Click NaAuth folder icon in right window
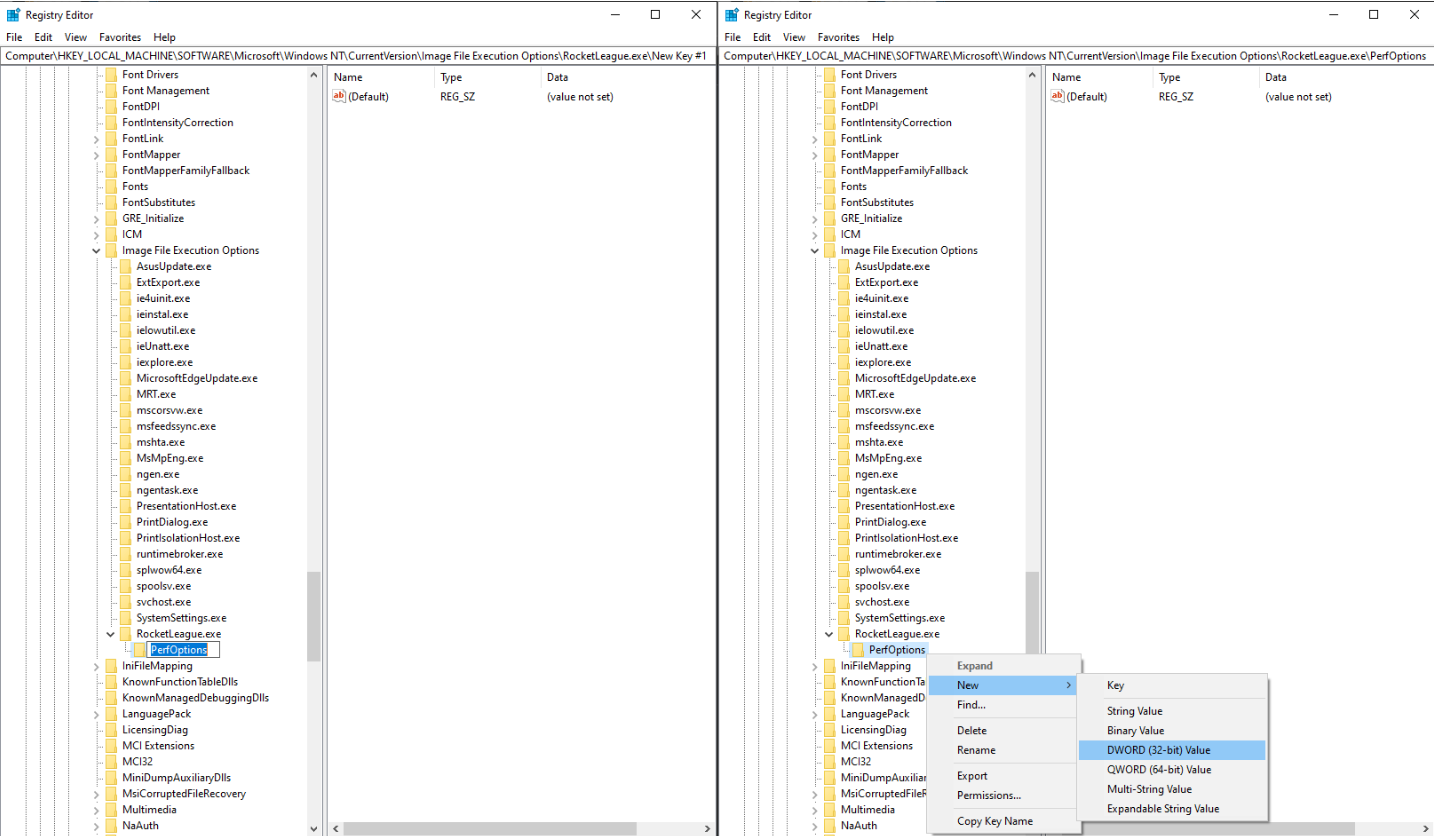This screenshot has width=1434, height=836. click(829, 826)
